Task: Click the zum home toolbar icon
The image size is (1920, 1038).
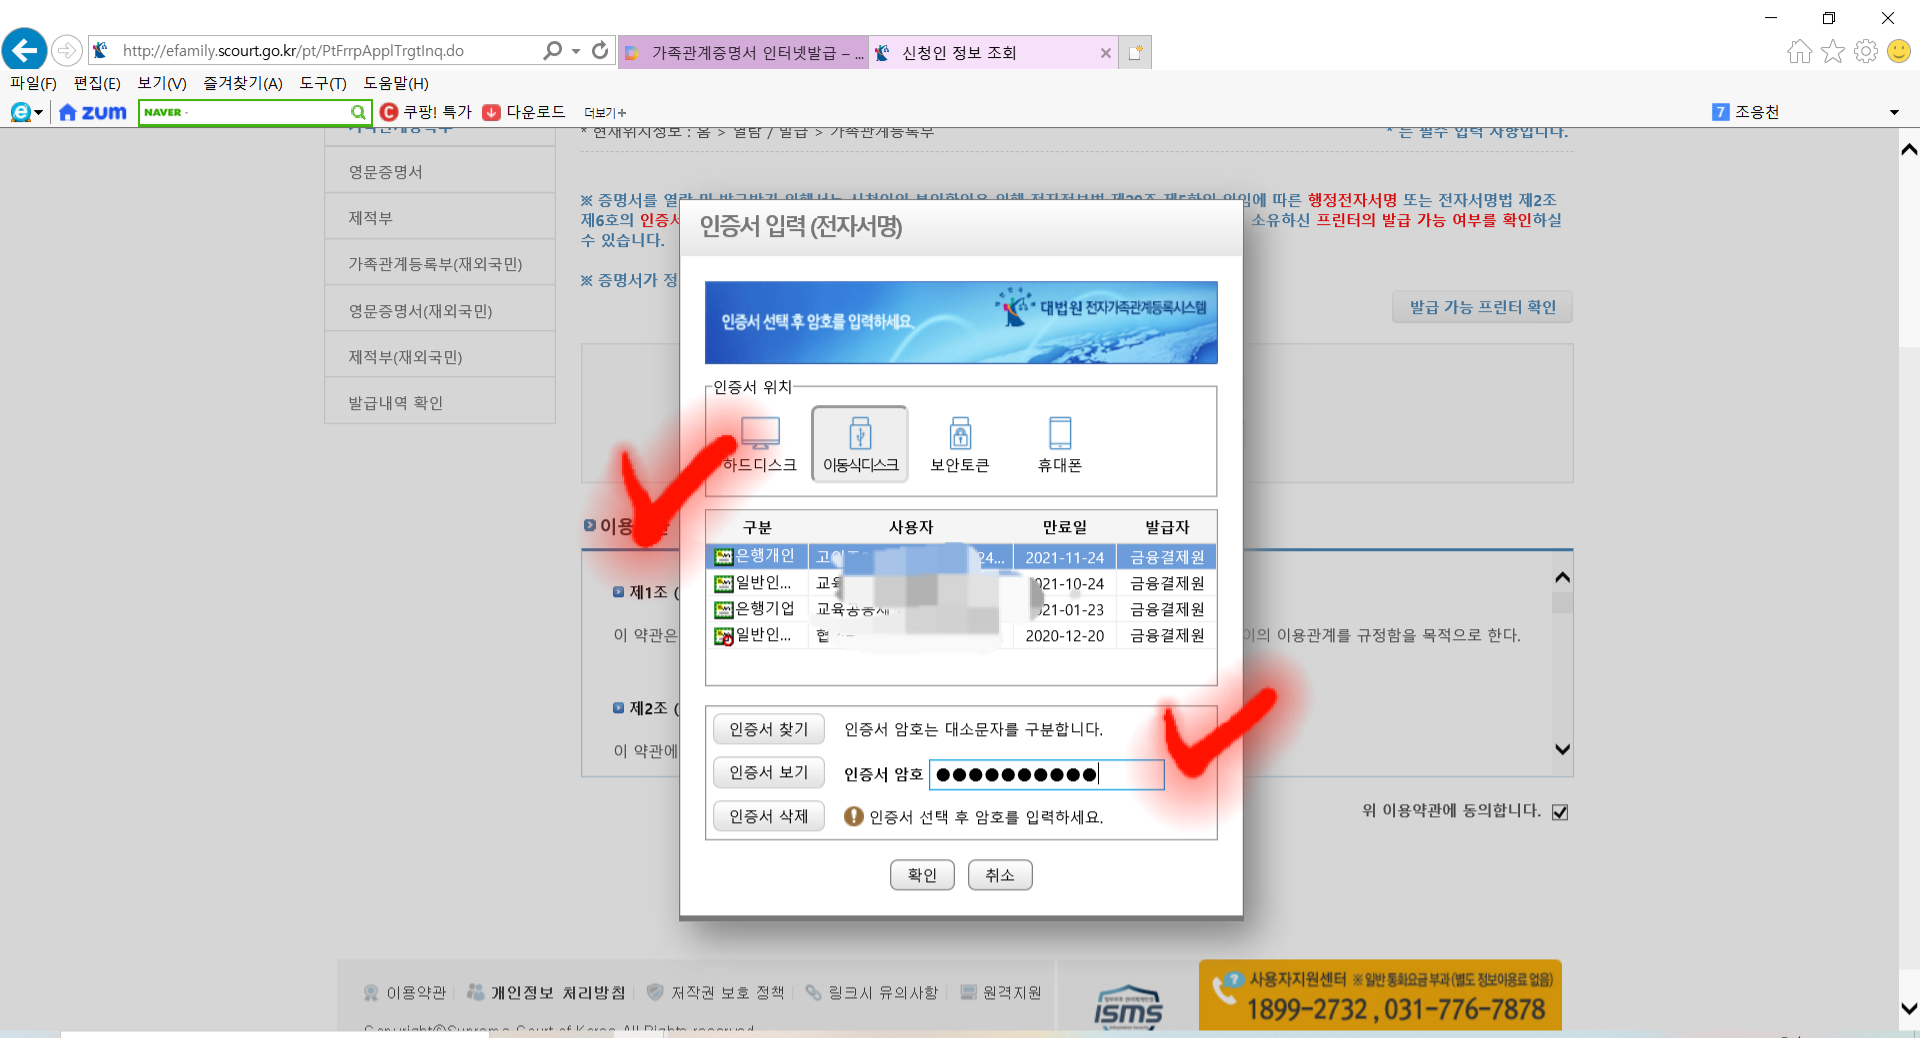Action: tap(93, 112)
